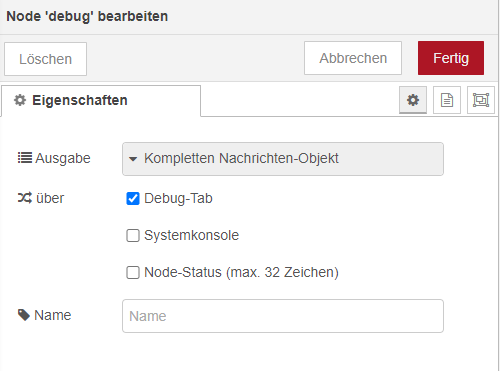500x371 pixels.
Task: Open the node properties gear icon
Action: pyautogui.click(x=413, y=100)
